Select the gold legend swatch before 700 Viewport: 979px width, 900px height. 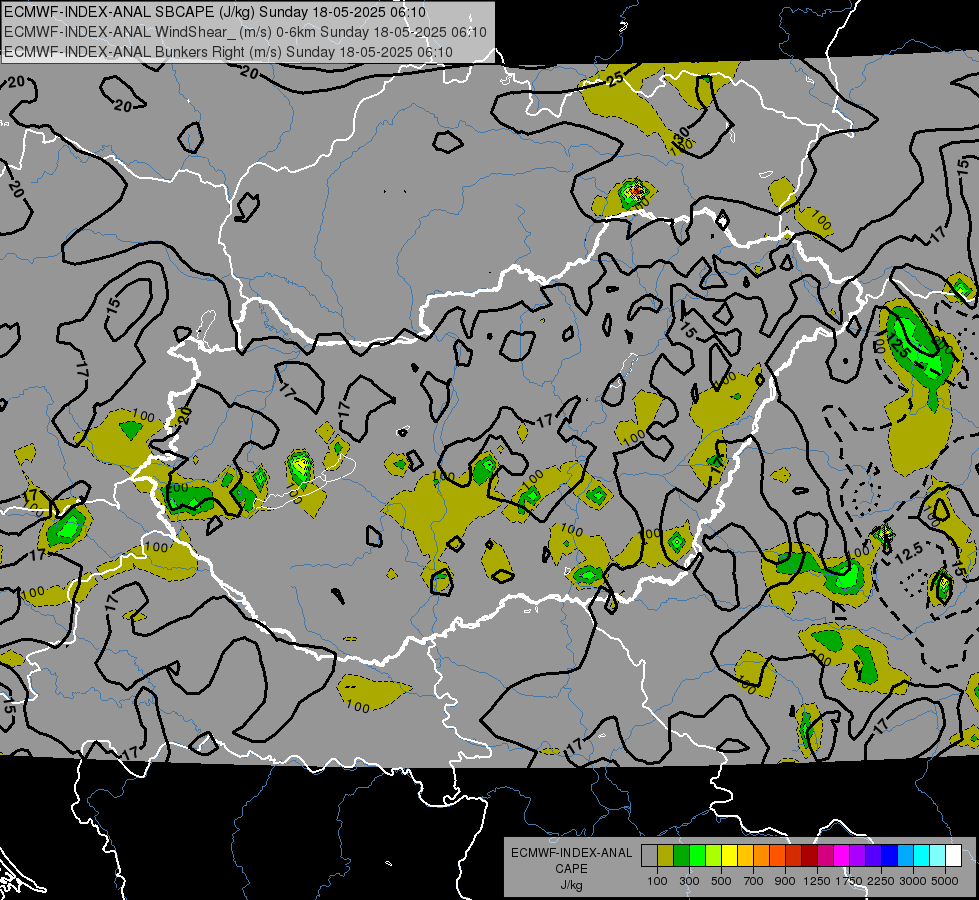(x=745, y=856)
